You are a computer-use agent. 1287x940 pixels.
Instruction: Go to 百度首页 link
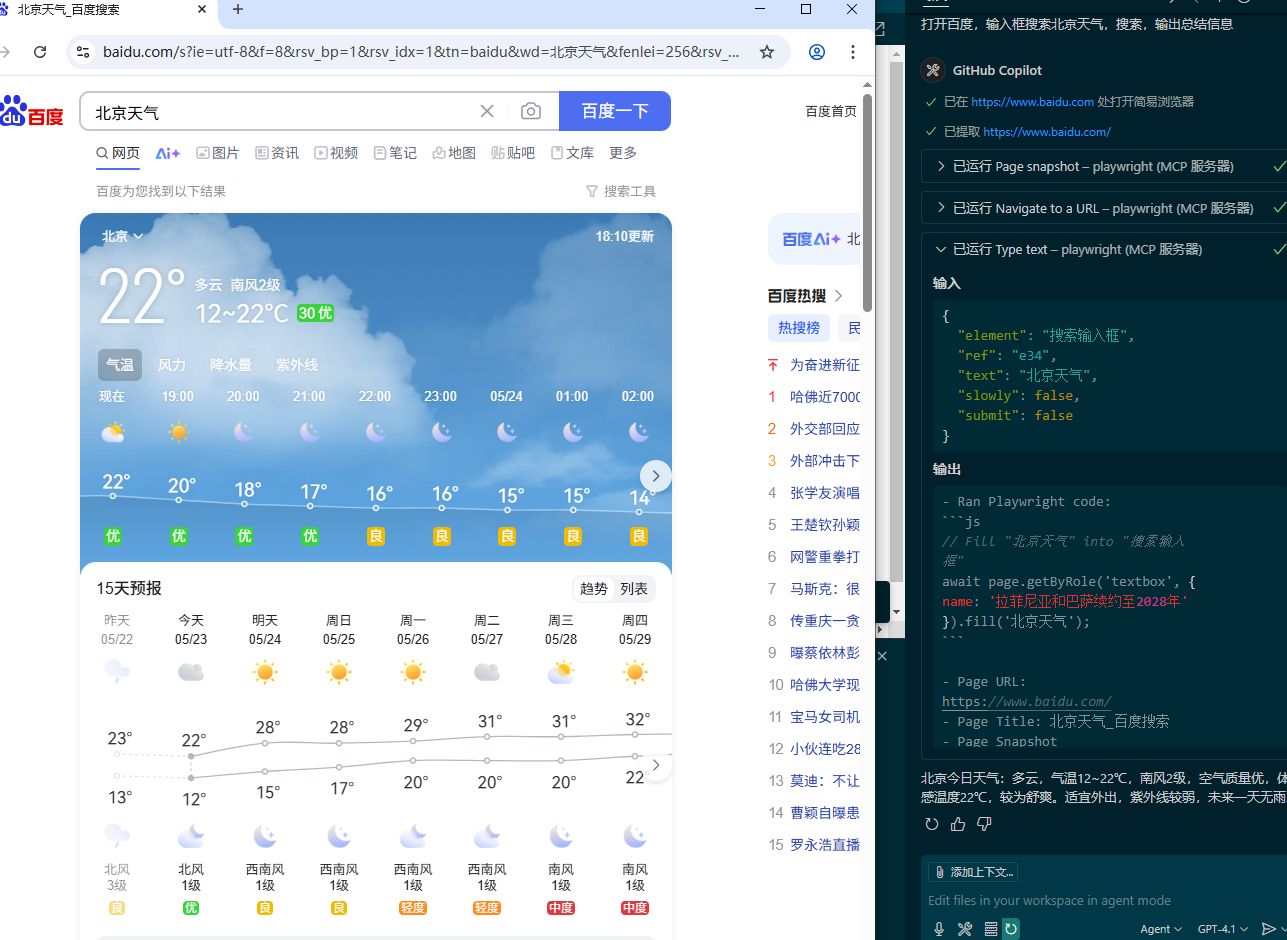click(831, 111)
